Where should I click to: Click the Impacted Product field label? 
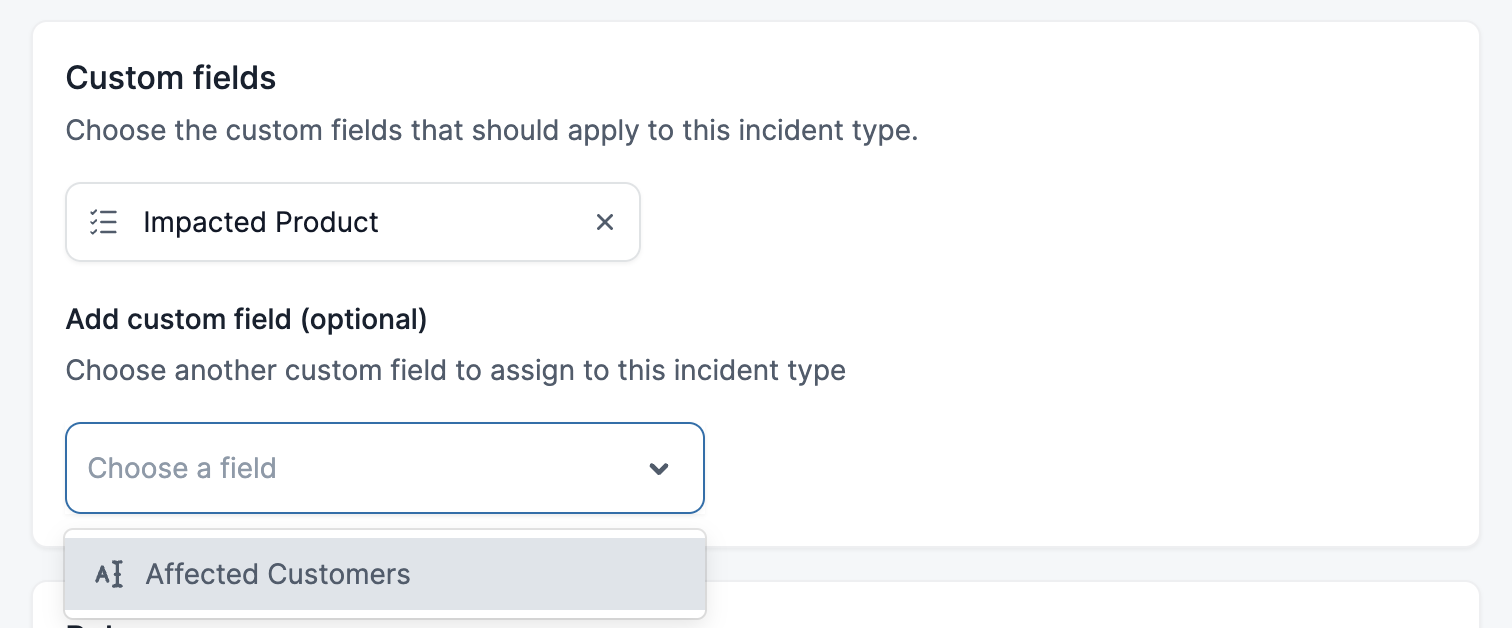[260, 222]
